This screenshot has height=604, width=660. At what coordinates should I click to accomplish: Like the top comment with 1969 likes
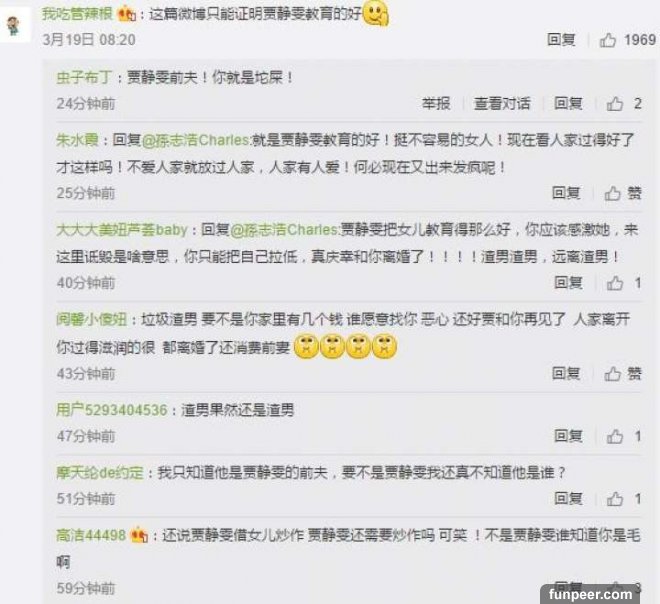pos(608,40)
